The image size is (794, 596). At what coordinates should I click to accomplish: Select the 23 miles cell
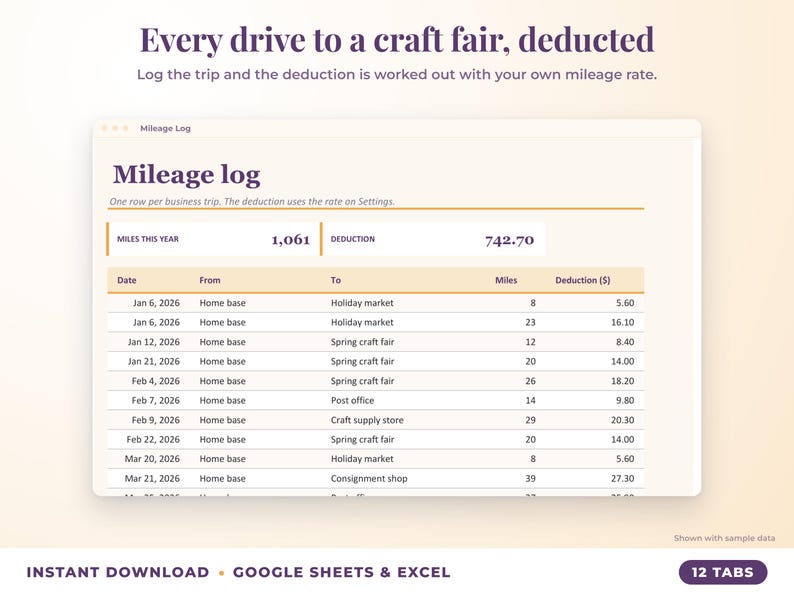530,322
